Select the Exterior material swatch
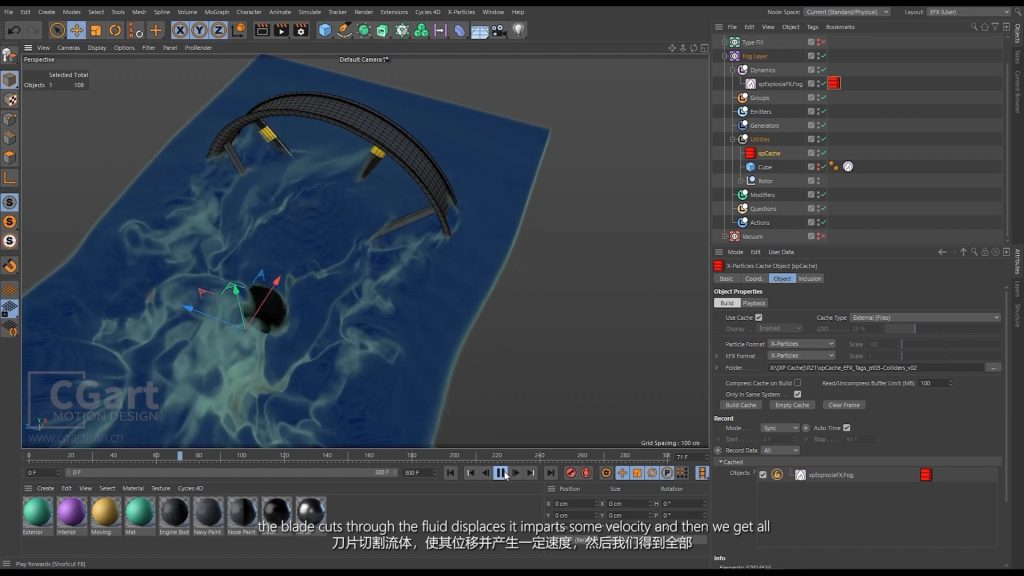This screenshot has width=1024, height=576. click(37, 511)
